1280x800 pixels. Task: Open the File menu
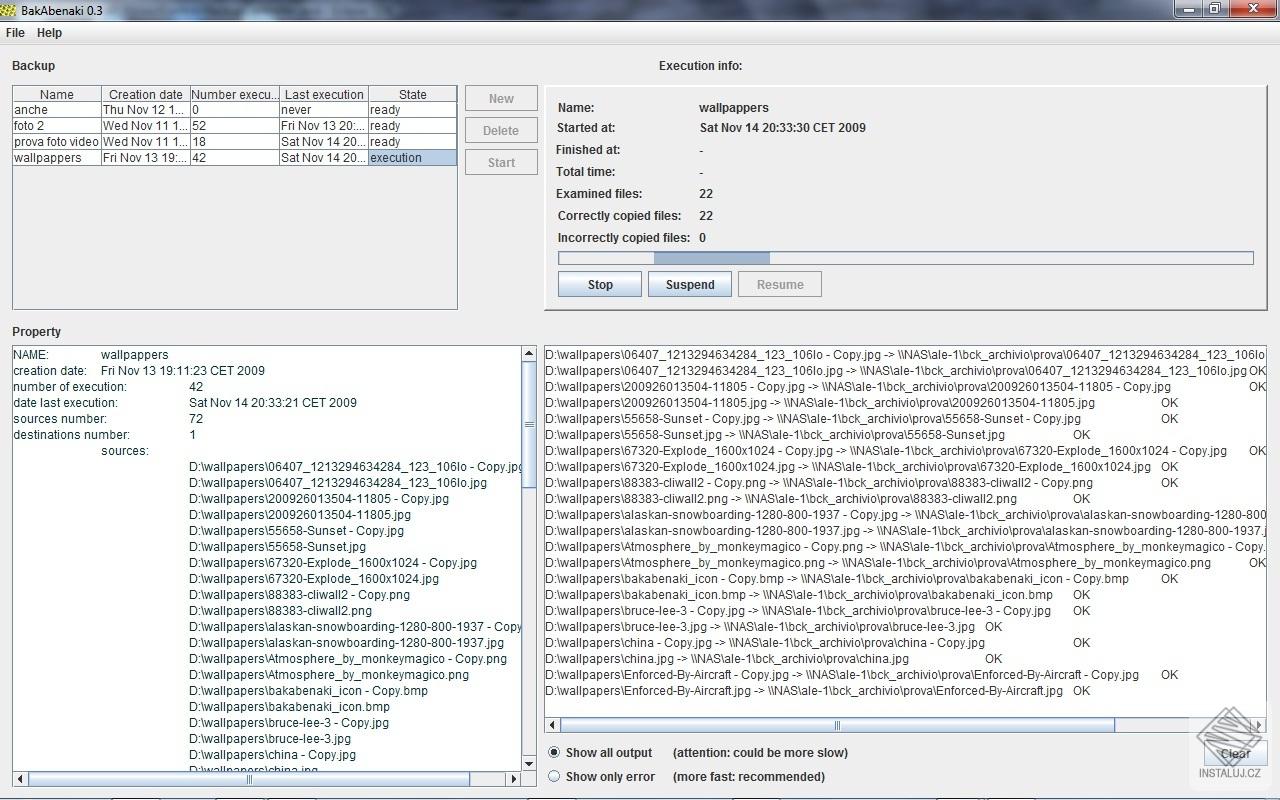point(15,33)
